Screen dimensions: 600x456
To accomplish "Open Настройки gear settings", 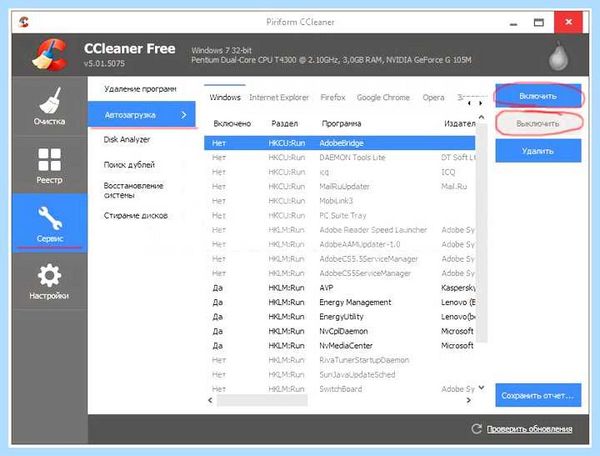I will point(49,281).
